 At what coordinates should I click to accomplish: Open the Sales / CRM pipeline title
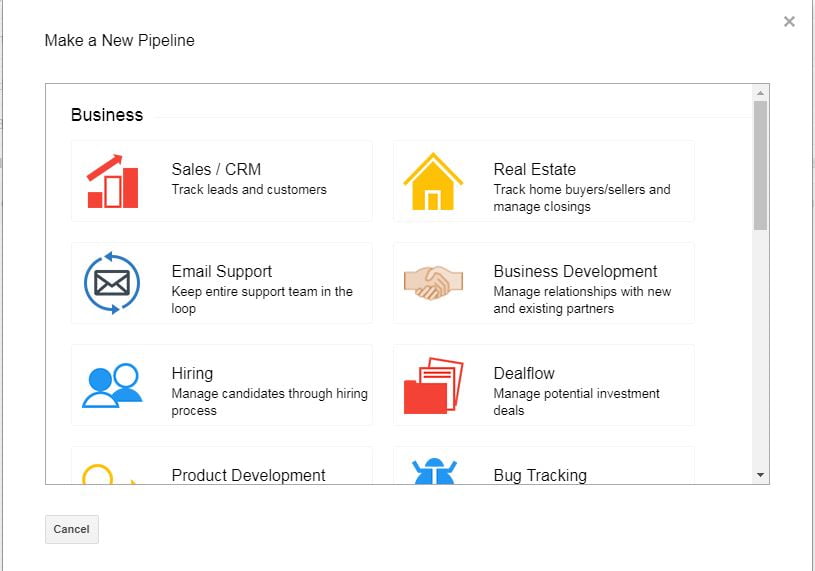point(216,169)
